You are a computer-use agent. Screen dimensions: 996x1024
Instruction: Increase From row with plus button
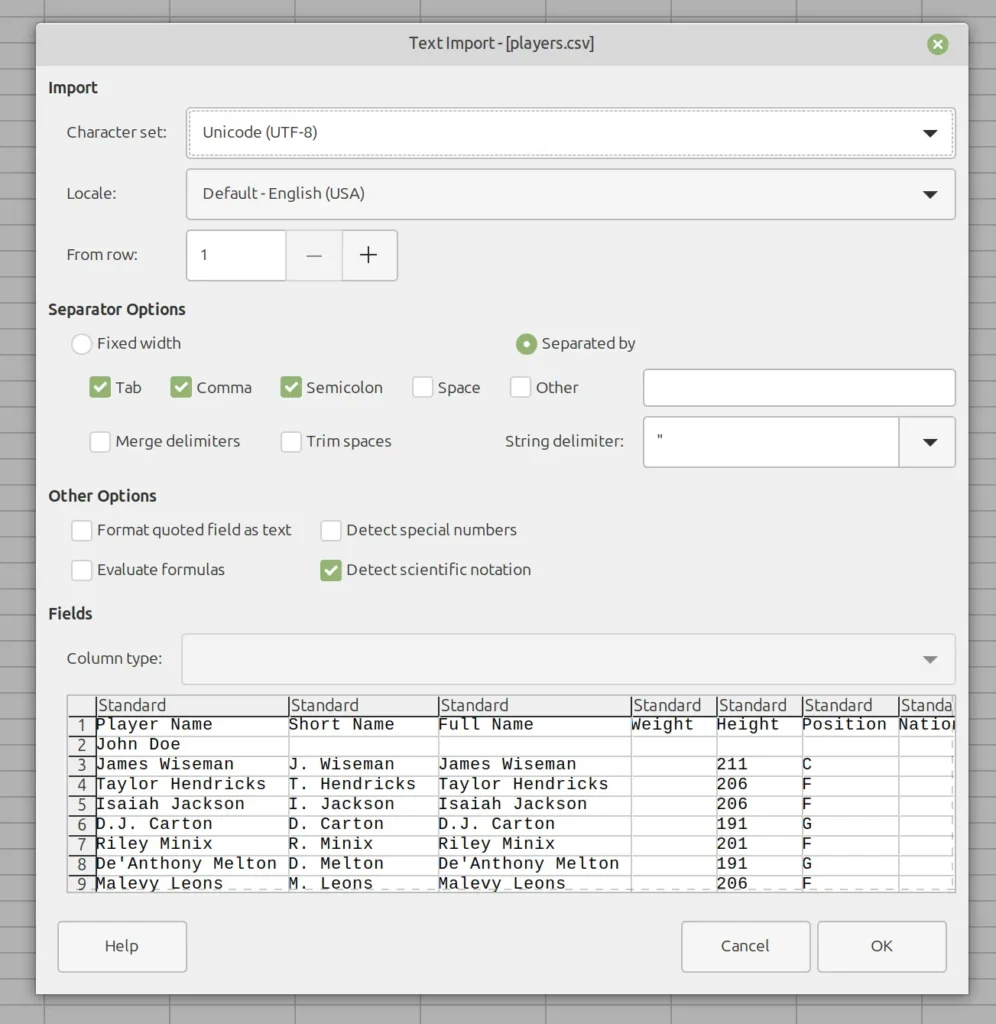pyautogui.click(x=369, y=255)
